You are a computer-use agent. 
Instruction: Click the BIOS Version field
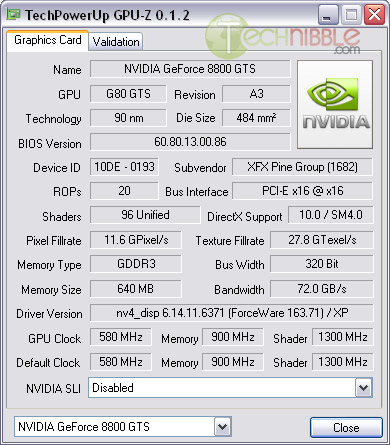coord(190,142)
